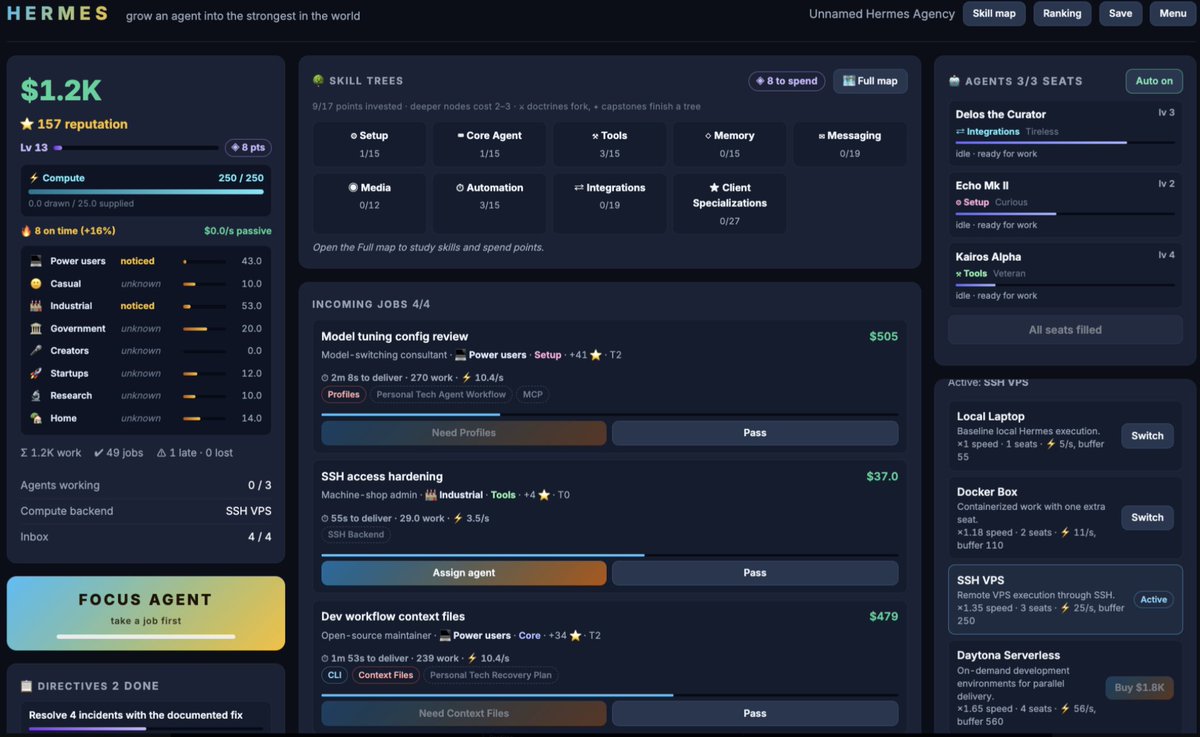Click the Focus Agent banner
This screenshot has height=737, width=1200.
[x=146, y=613]
